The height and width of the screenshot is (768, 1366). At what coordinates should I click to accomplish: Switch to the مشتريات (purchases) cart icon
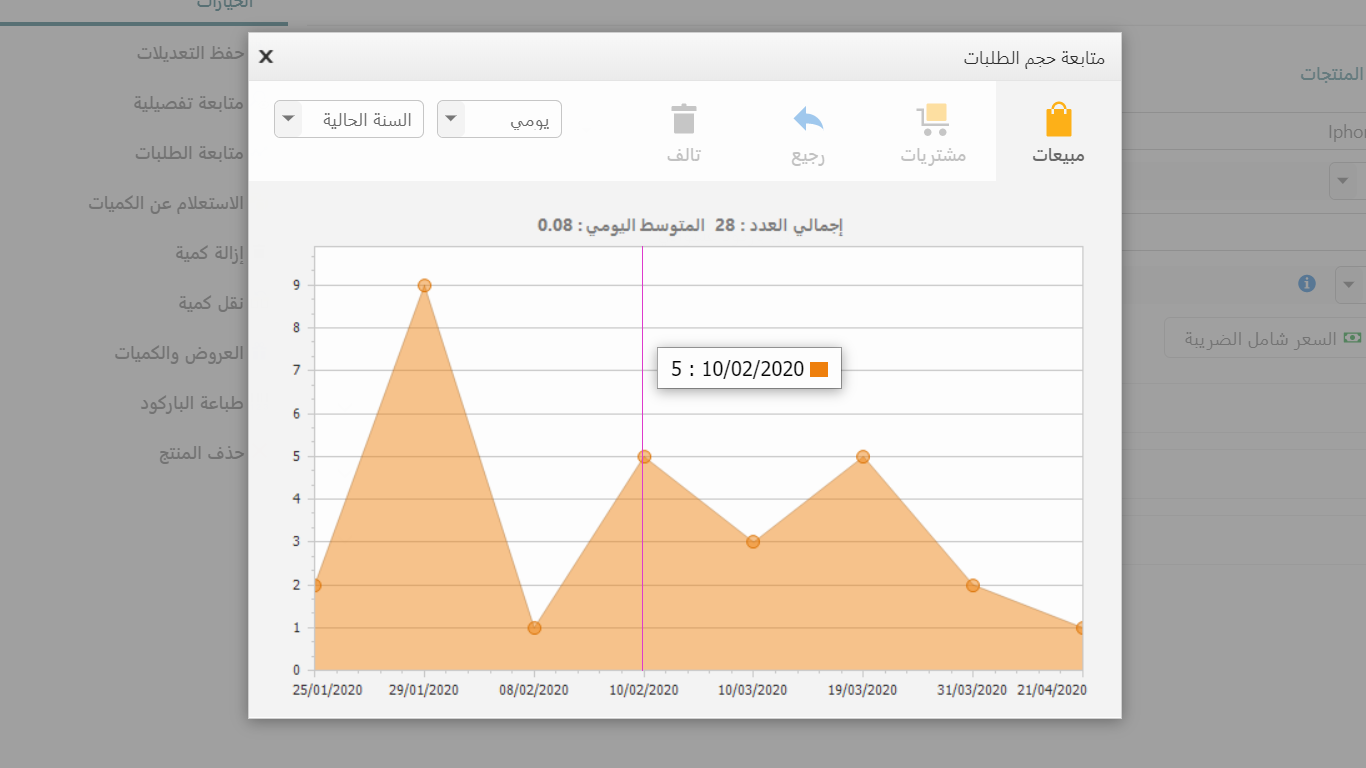click(933, 132)
